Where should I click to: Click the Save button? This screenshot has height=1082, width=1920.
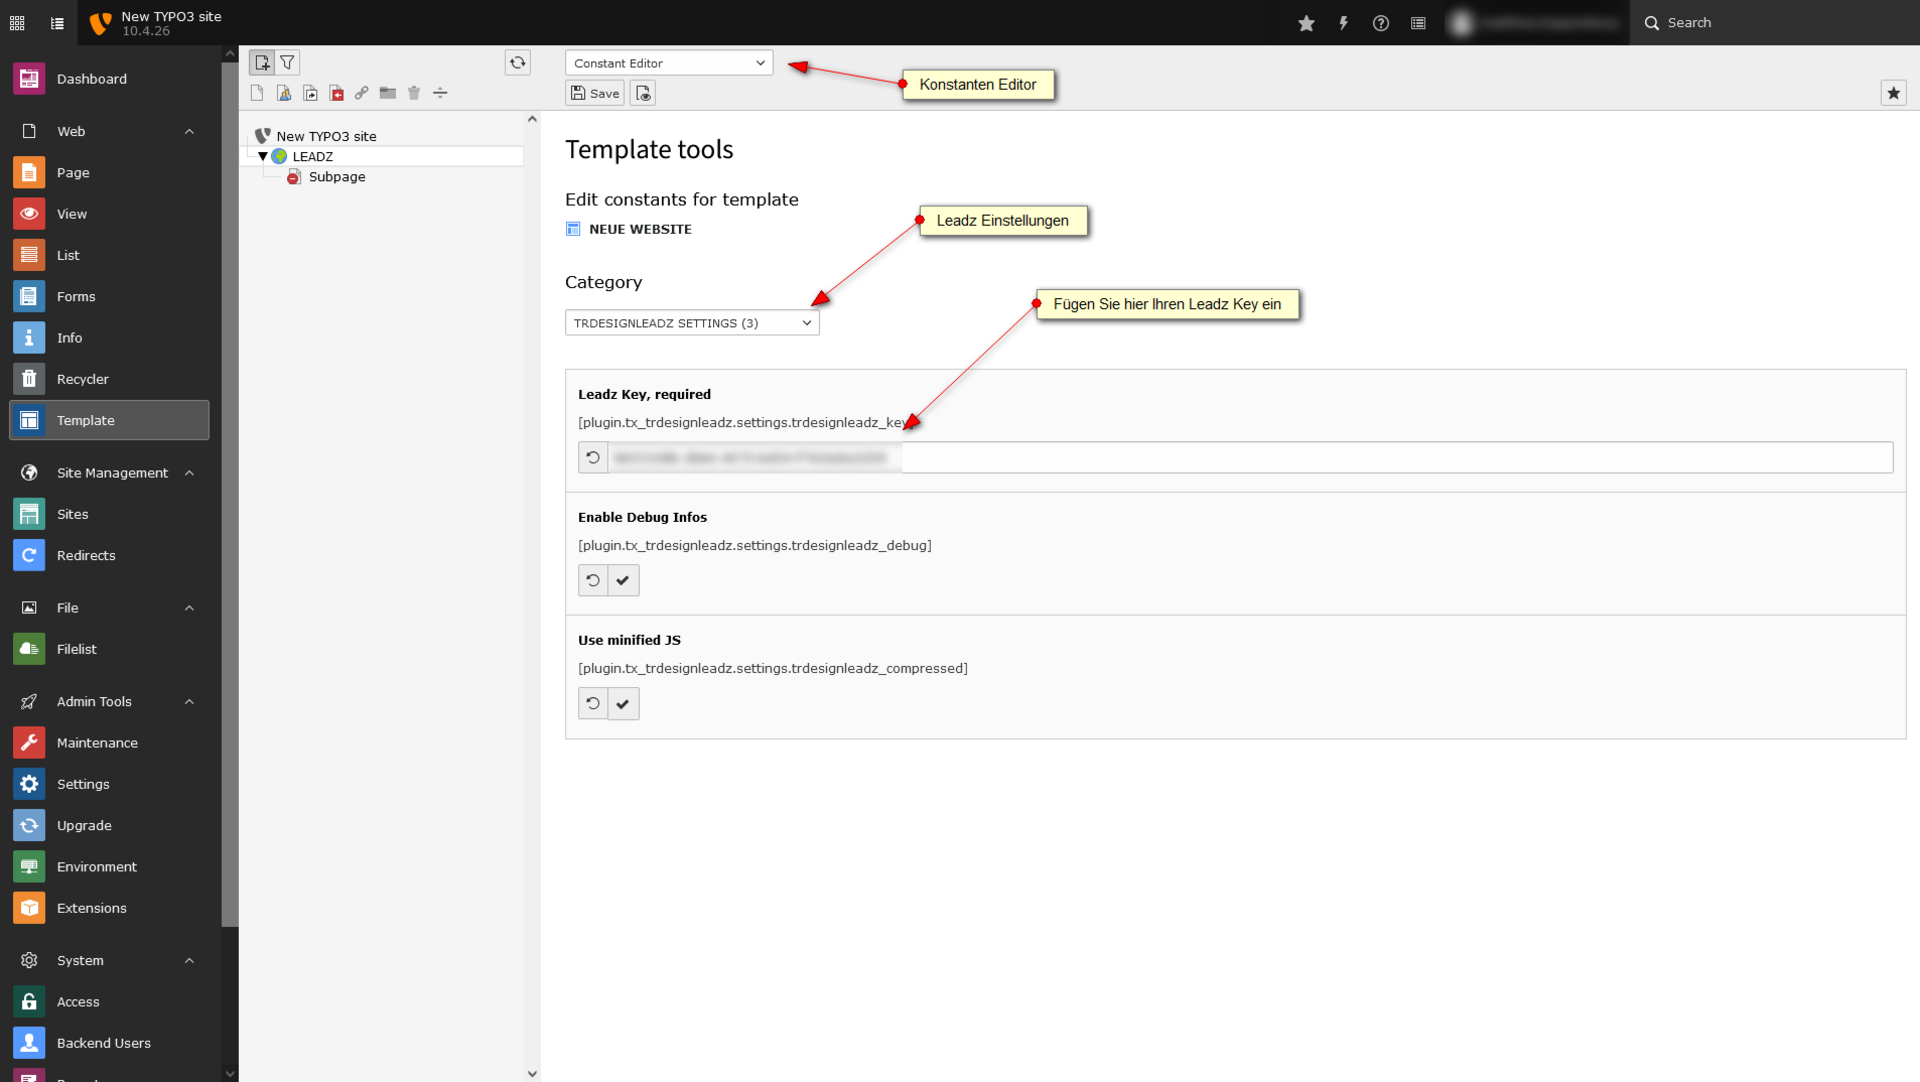pos(595,93)
